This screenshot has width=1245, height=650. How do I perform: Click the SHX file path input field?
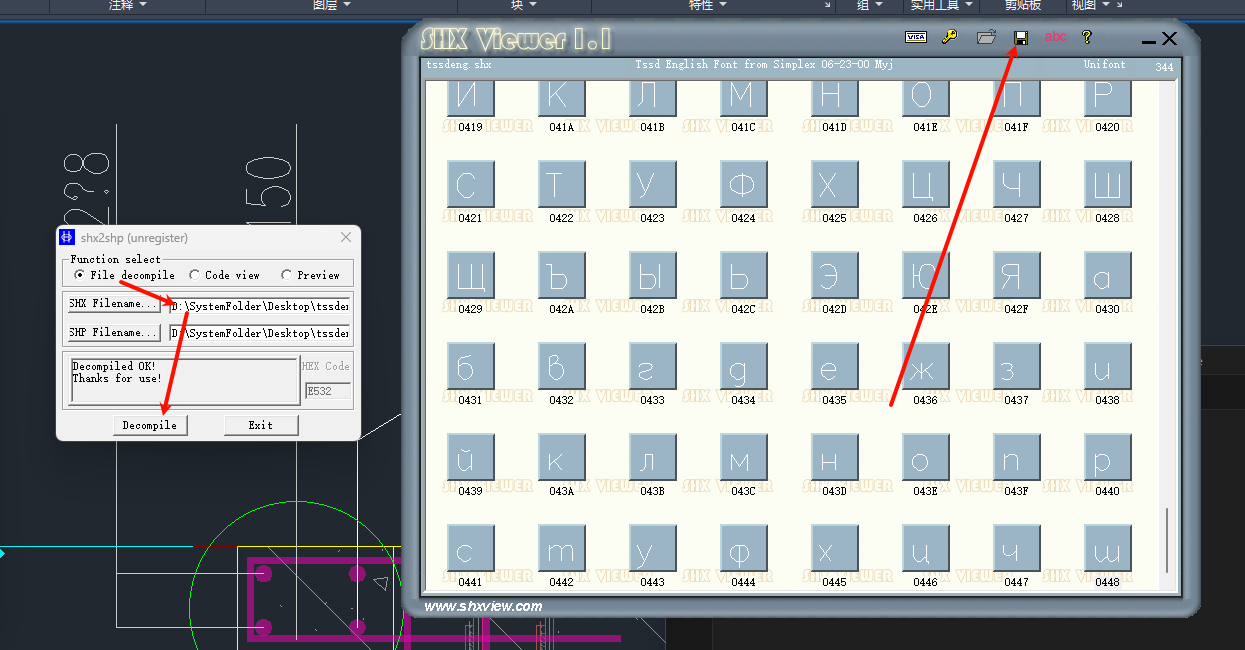click(x=260, y=305)
